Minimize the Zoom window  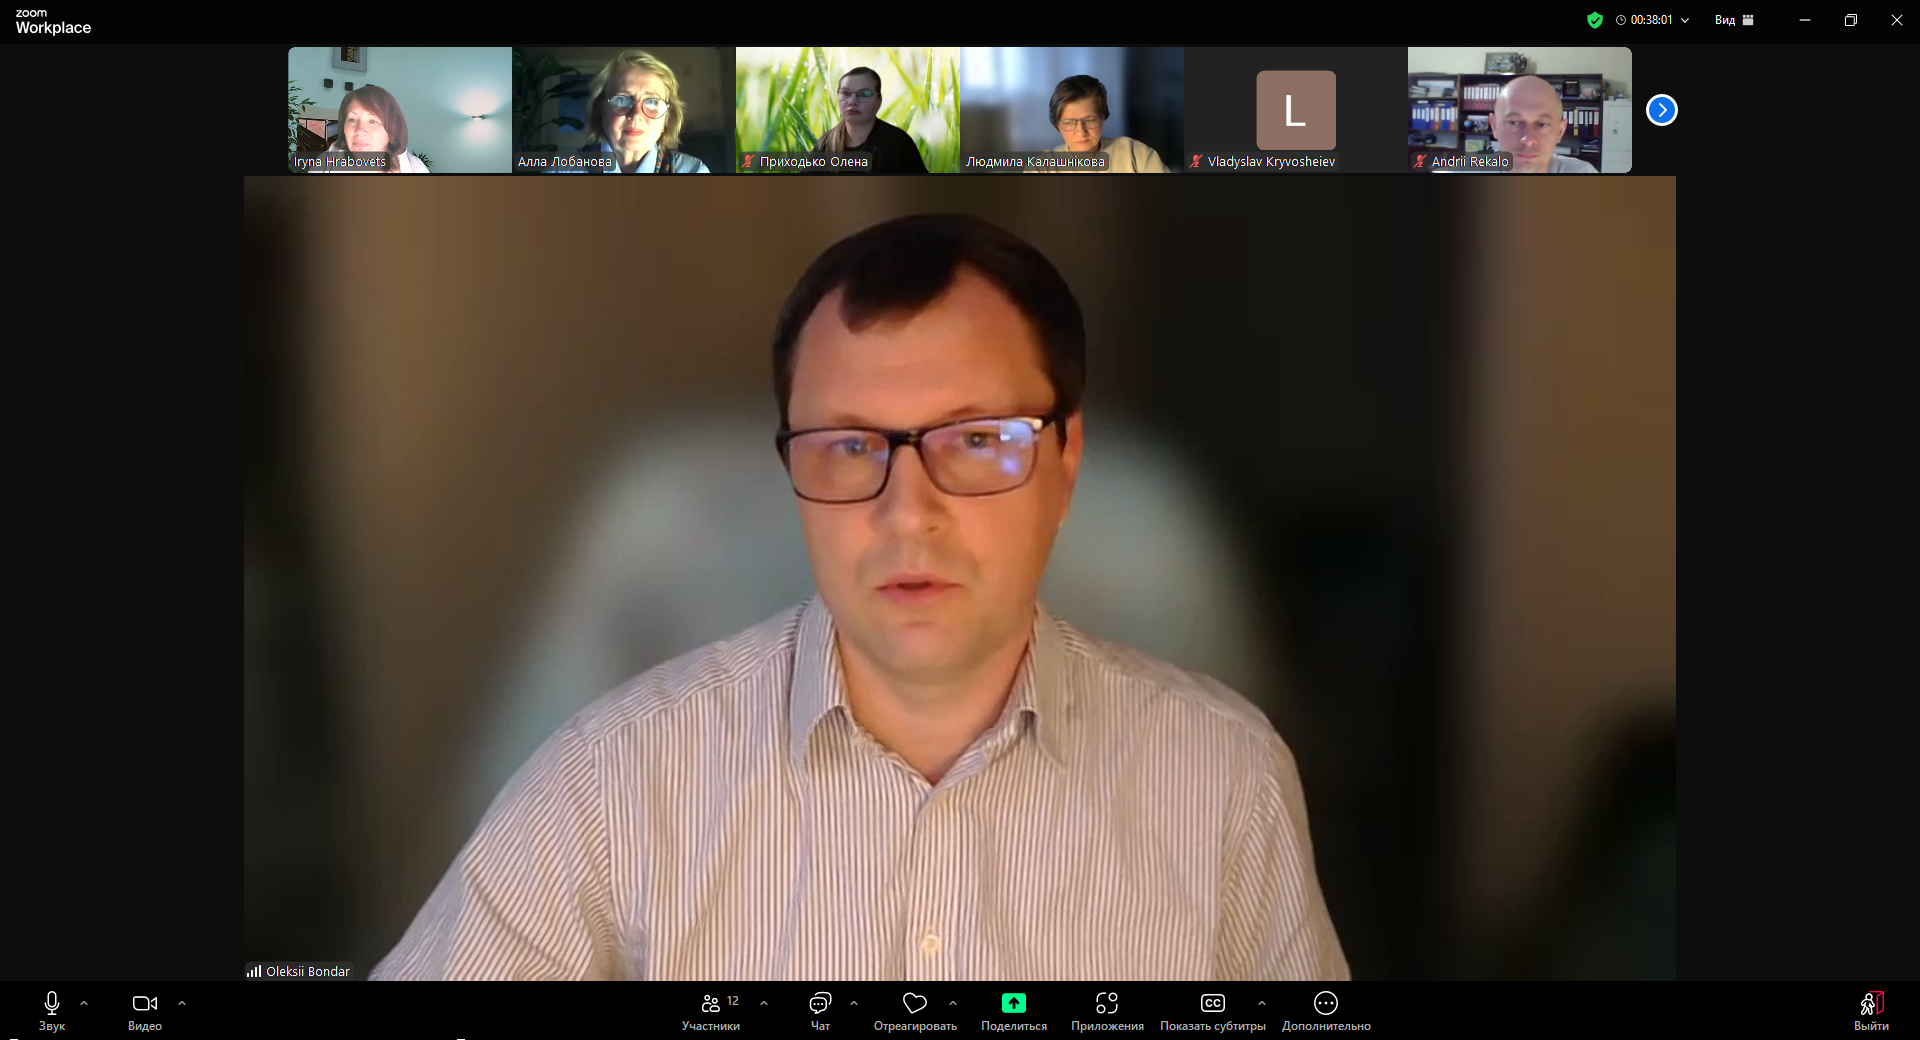(1805, 20)
